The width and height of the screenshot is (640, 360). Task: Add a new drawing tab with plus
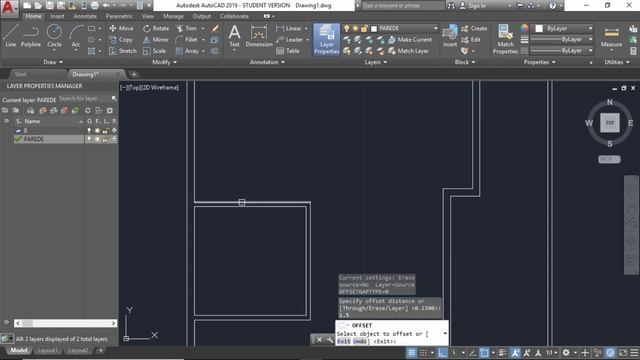pos(133,74)
